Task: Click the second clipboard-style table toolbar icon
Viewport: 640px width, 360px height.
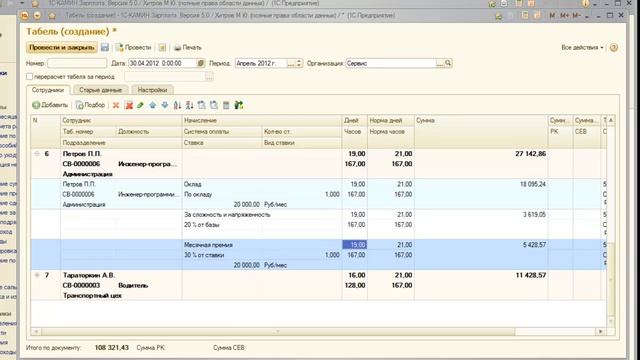Action: coord(214,105)
